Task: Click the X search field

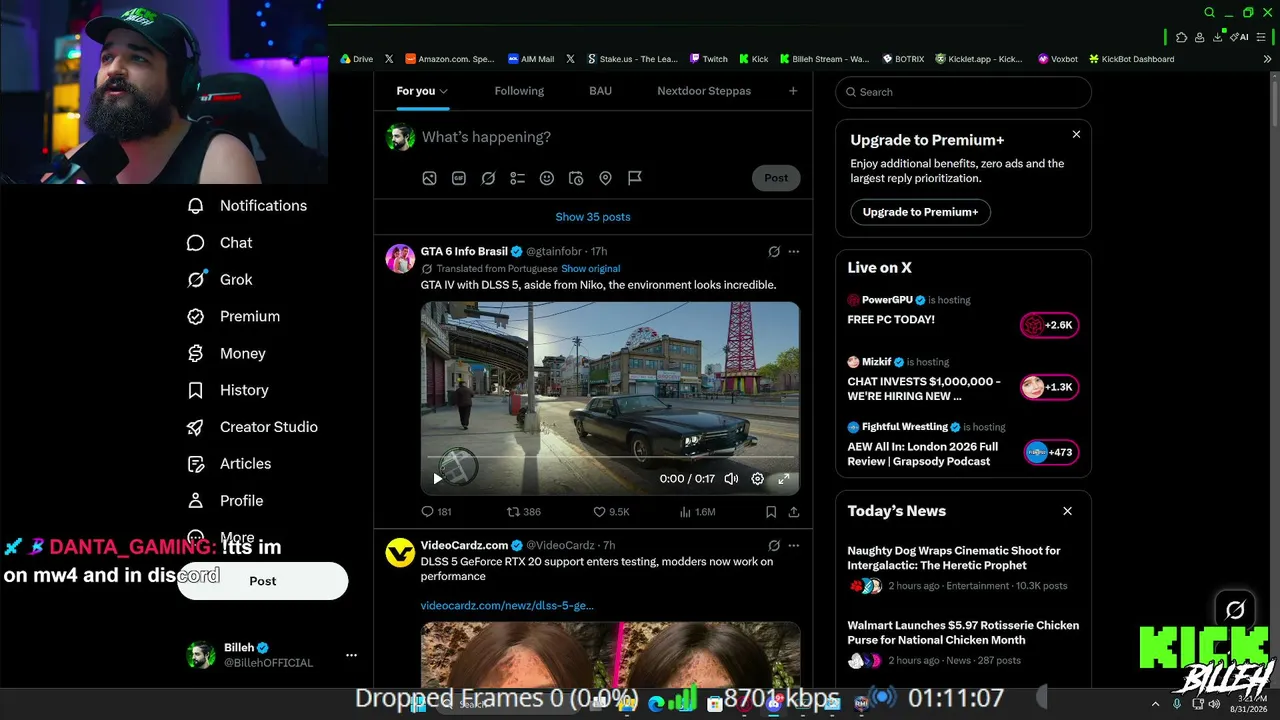Action: (x=963, y=92)
